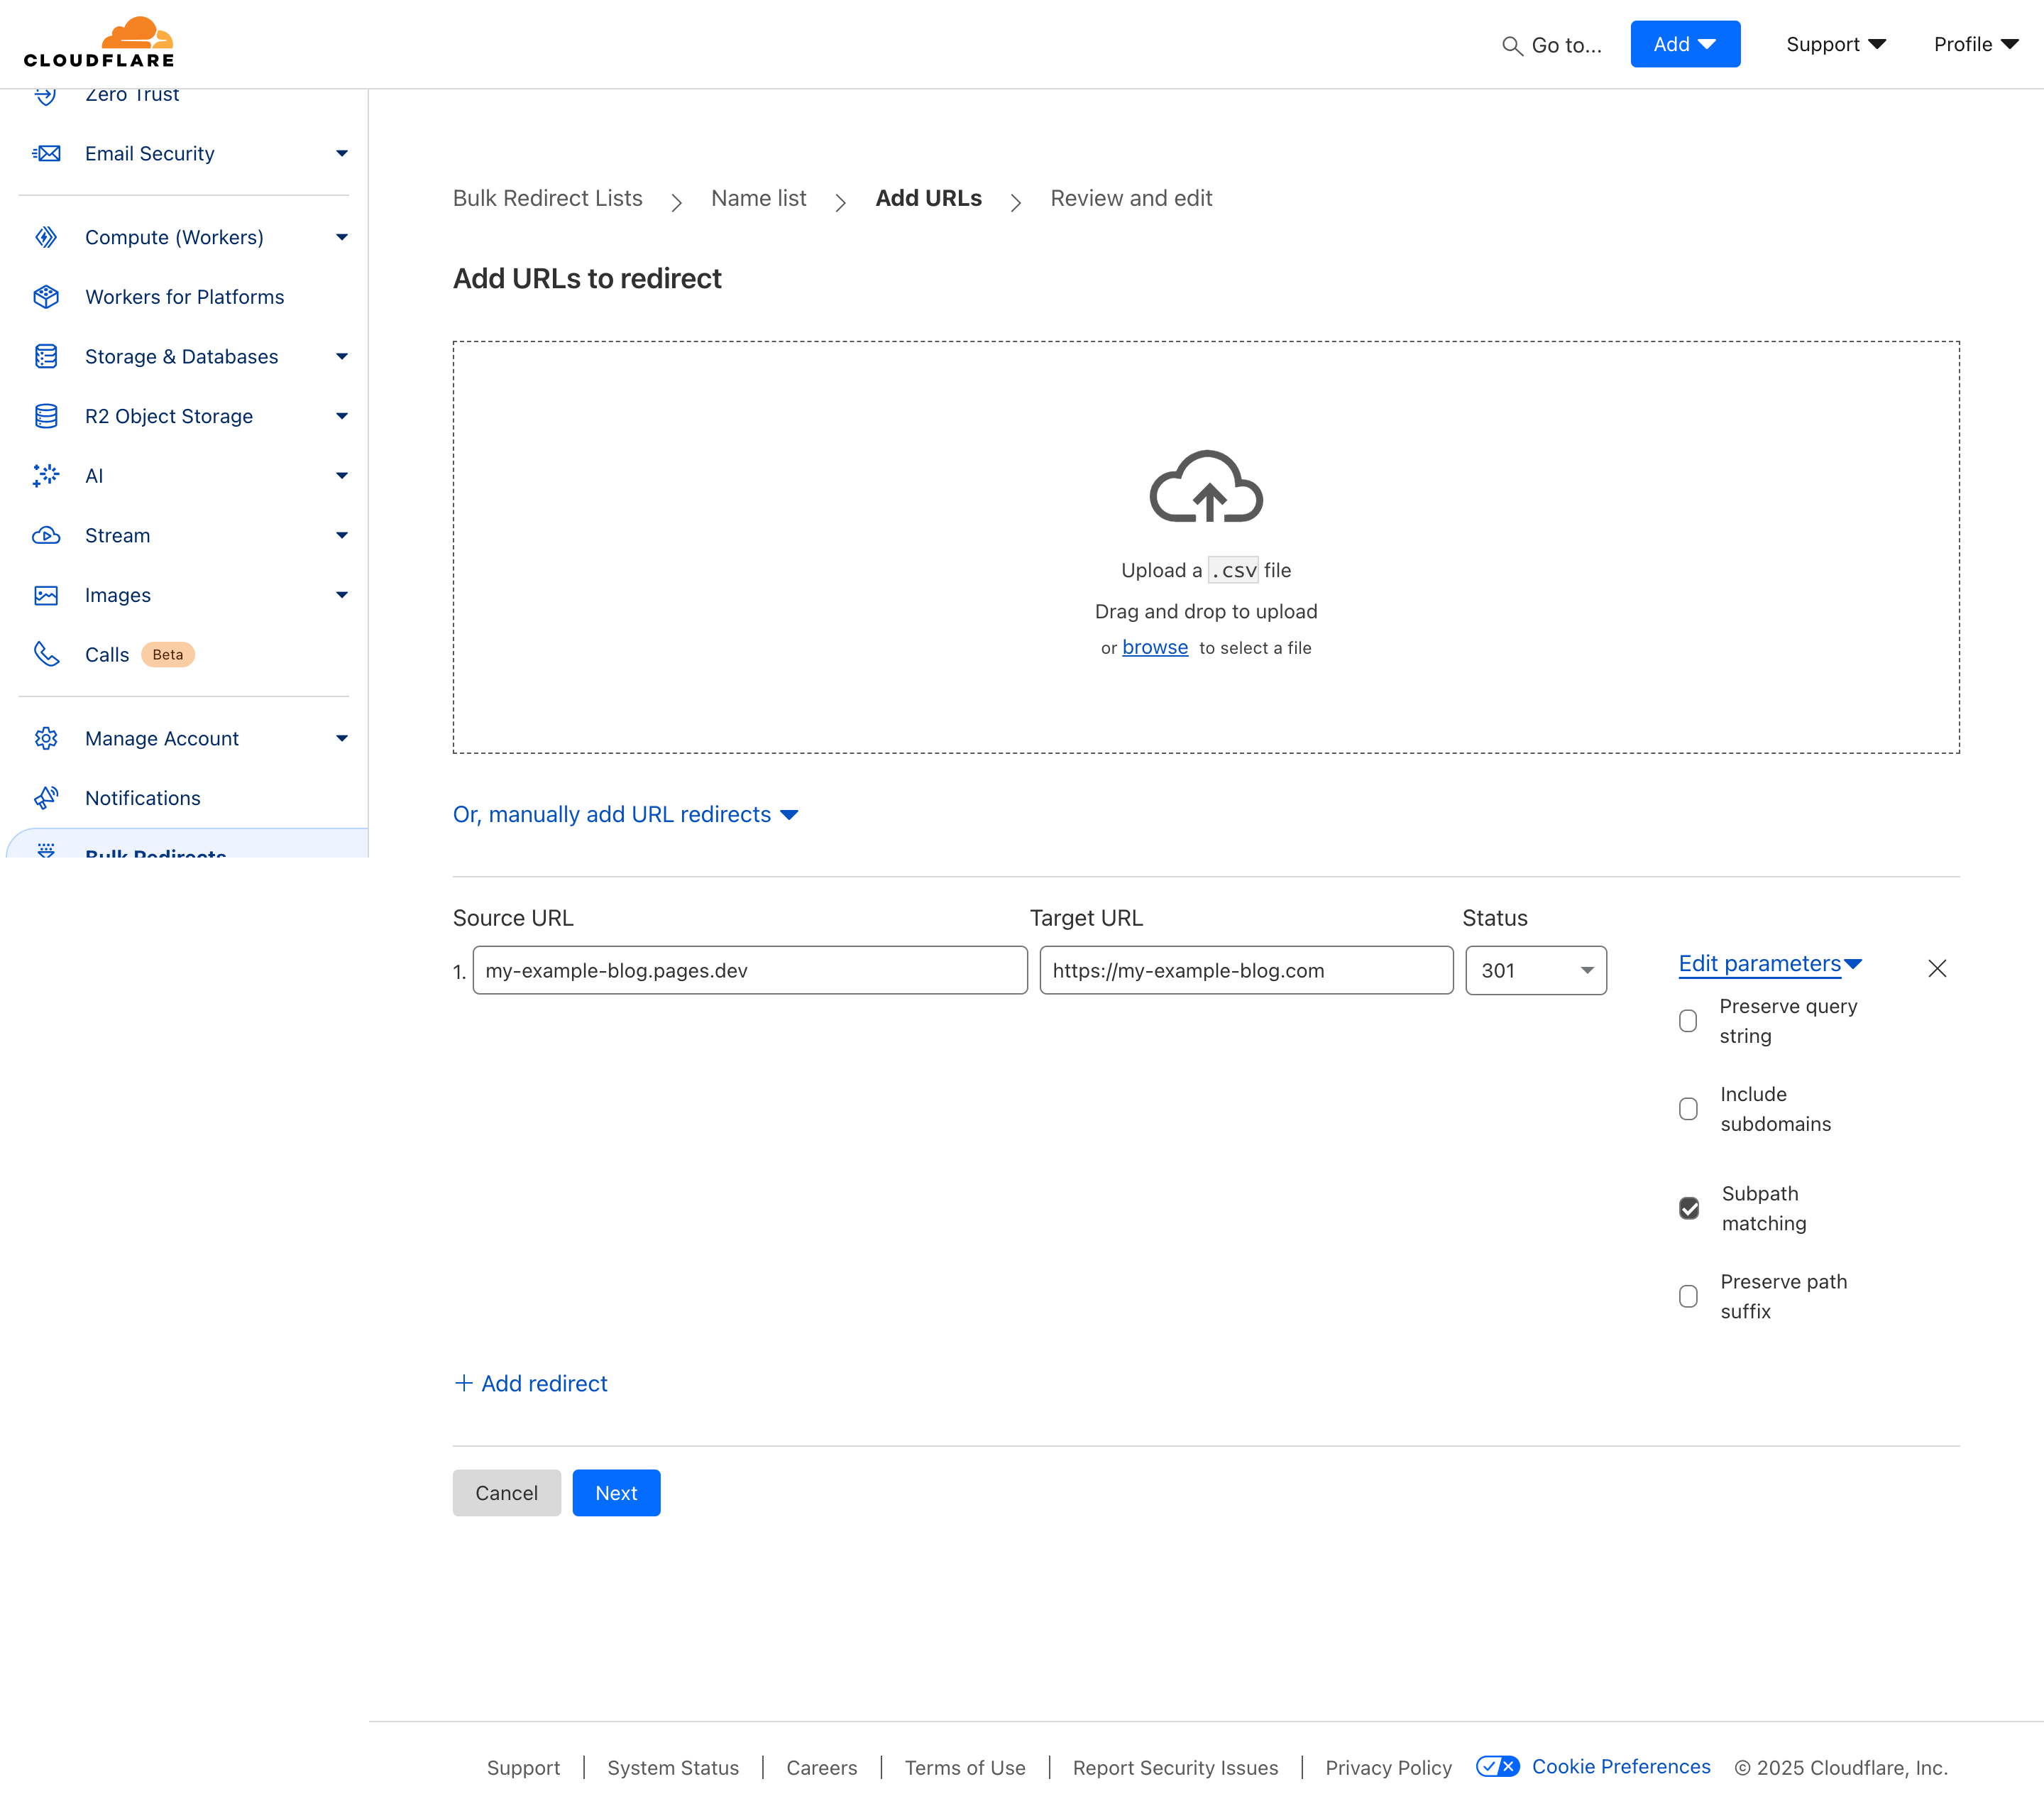Click the CSV drag and drop text
Screen dimensions: 2044x1806
(x=1206, y=611)
